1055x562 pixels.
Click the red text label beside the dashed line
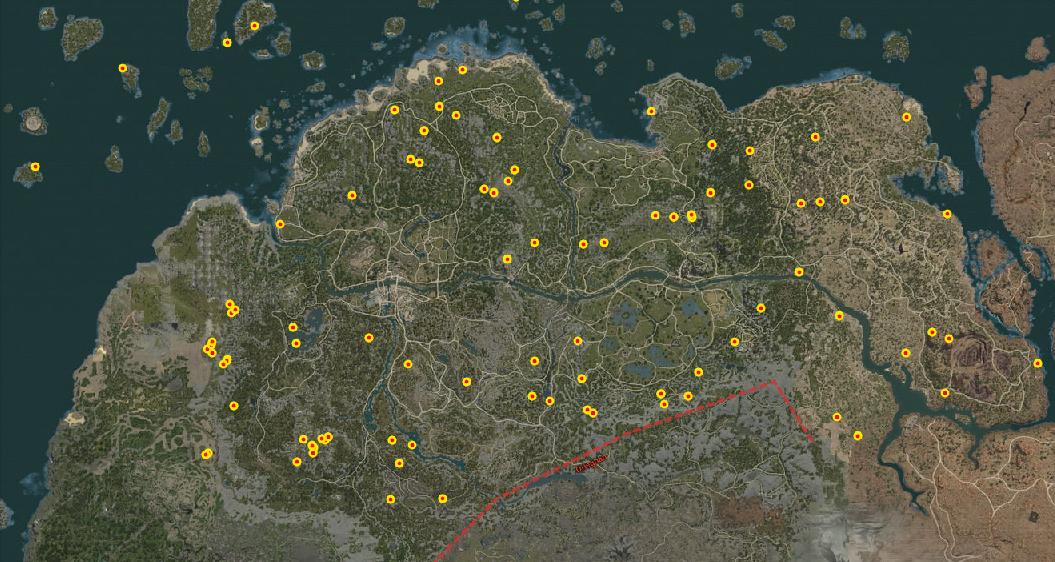click(591, 462)
